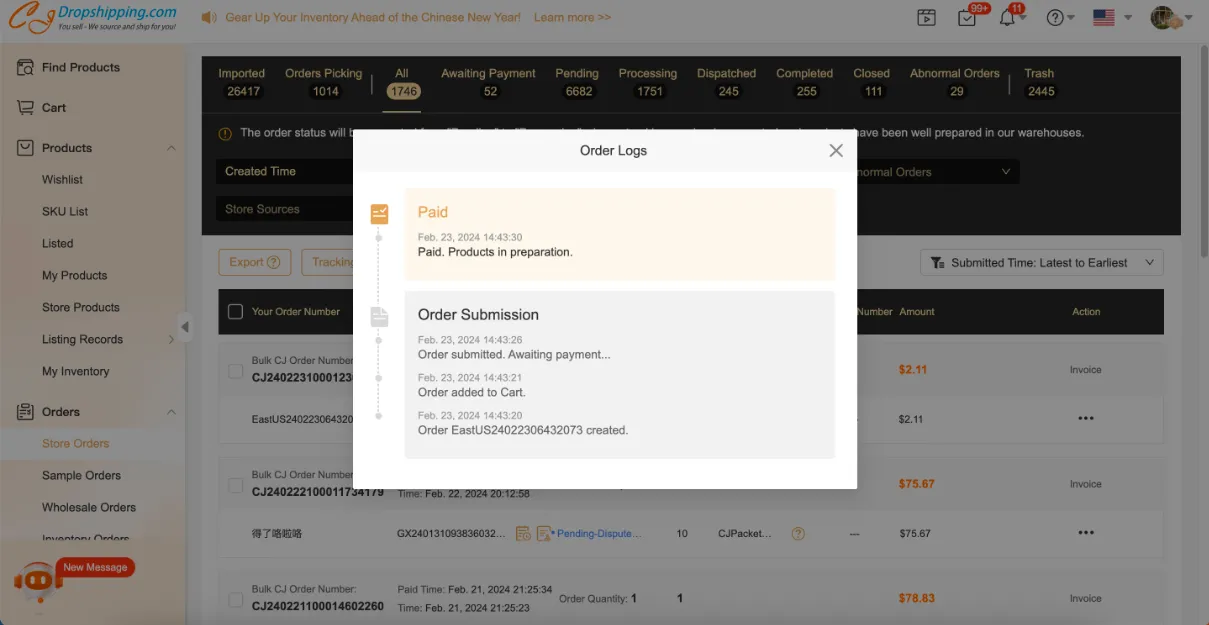
Task: Check the box for order CJ240222100011734179
Action: click(x=235, y=485)
